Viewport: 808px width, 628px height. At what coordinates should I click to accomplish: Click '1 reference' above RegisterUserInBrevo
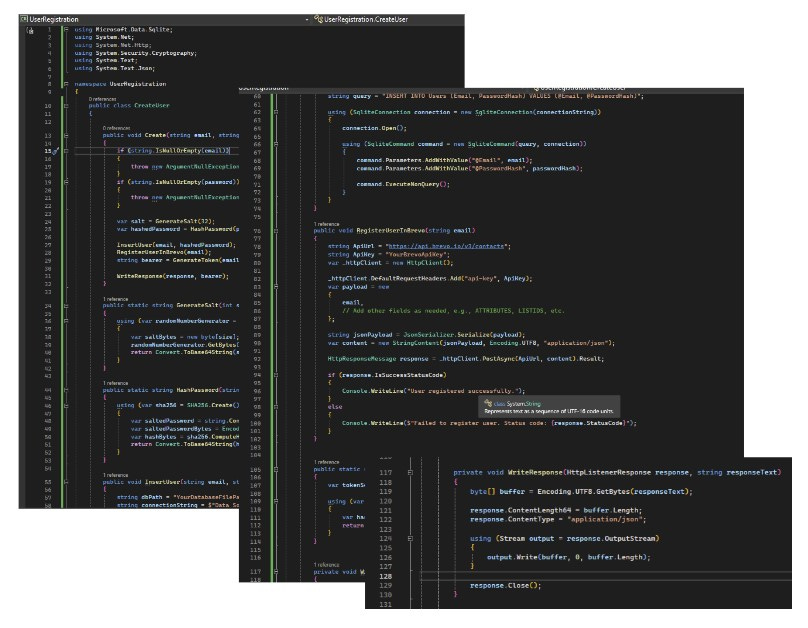coord(327,224)
